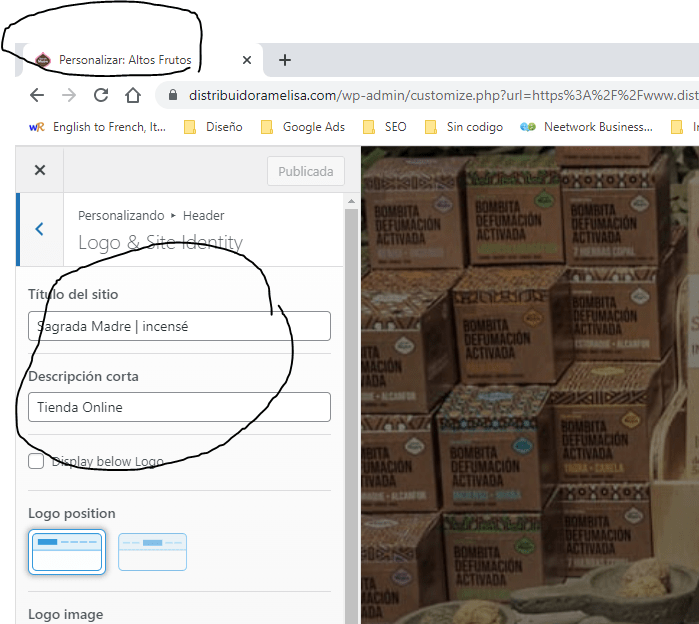Click the Publicada button
The image size is (699, 624).
pyautogui.click(x=306, y=171)
